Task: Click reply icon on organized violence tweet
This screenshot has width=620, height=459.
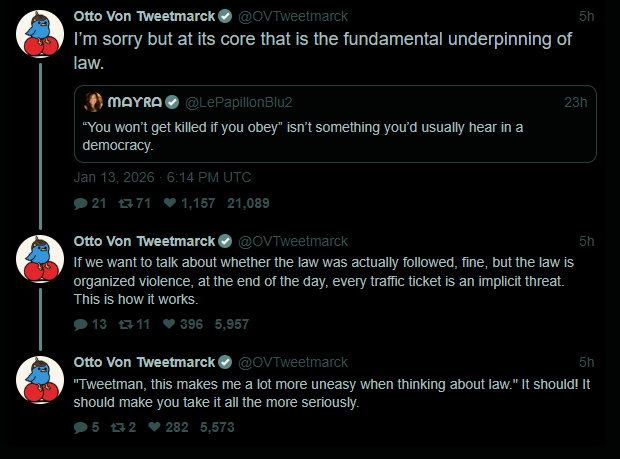Action: 81,324
